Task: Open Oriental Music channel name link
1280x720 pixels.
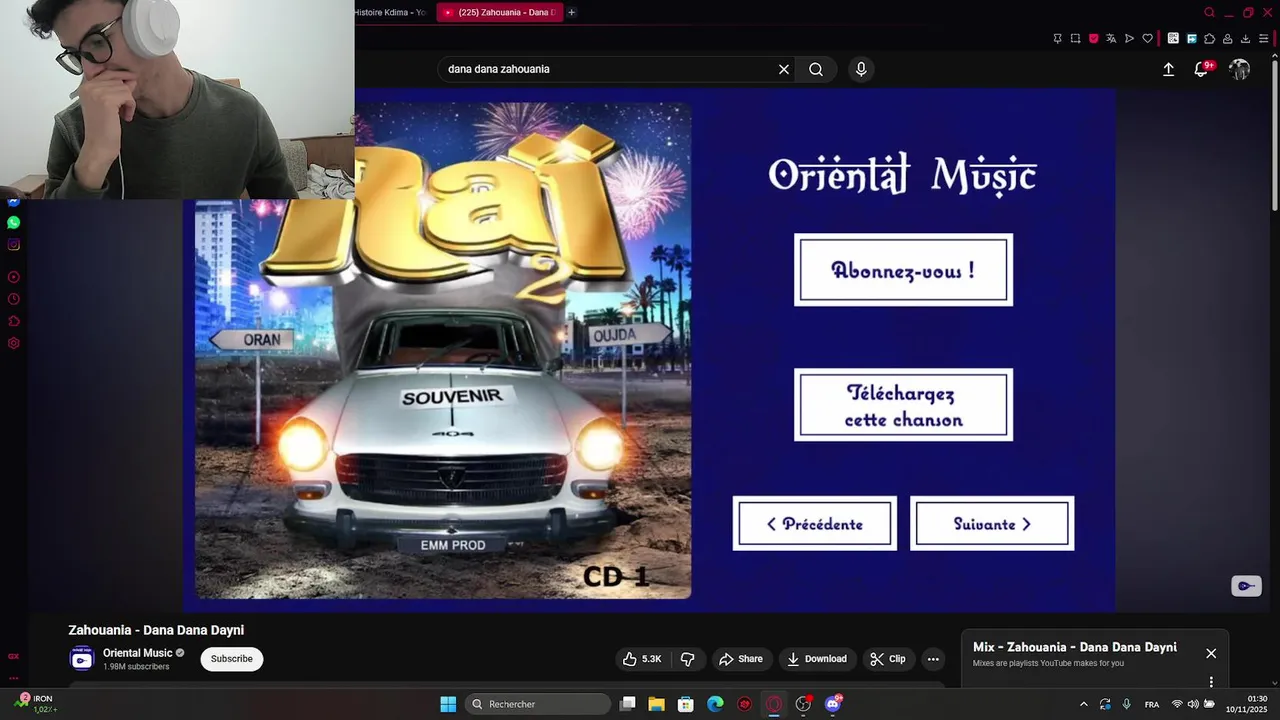Action: click(138, 653)
